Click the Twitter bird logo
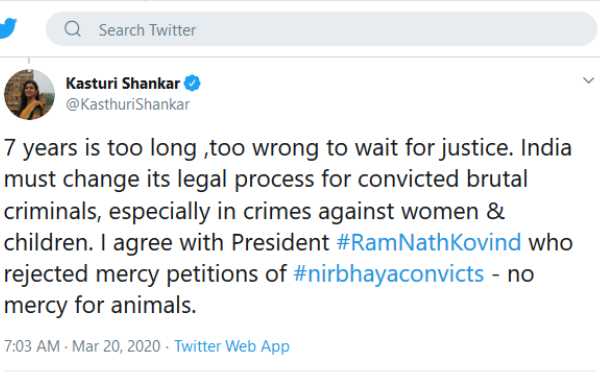Screen dimensions: 600x388 [x=8, y=28]
